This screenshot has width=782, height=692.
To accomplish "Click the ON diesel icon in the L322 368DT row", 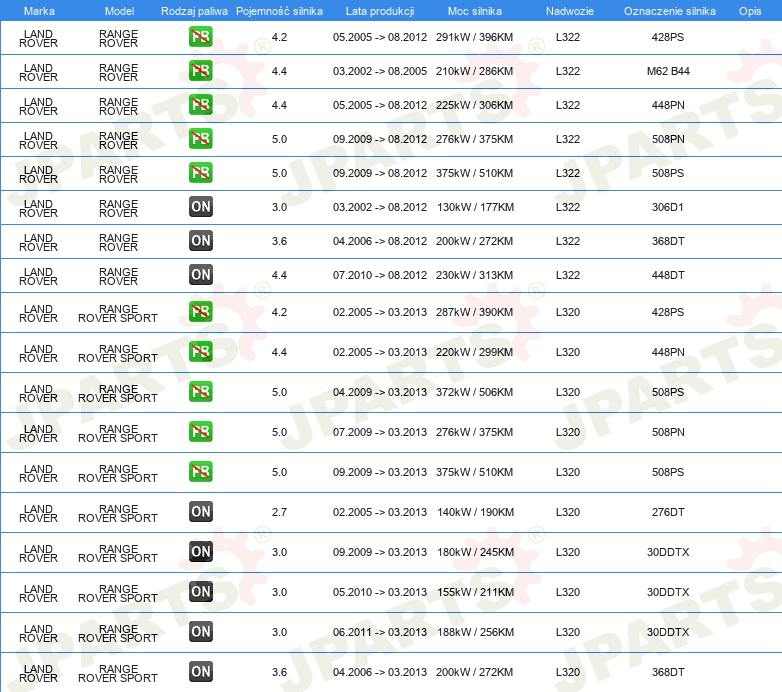I will (200, 241).
